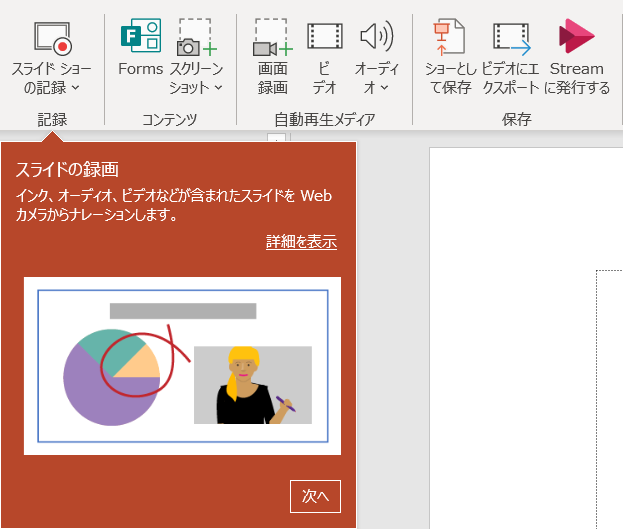The image size is (623, 529).
Task: Click the オーディオ speaker icon
Action: pos(377,37)
